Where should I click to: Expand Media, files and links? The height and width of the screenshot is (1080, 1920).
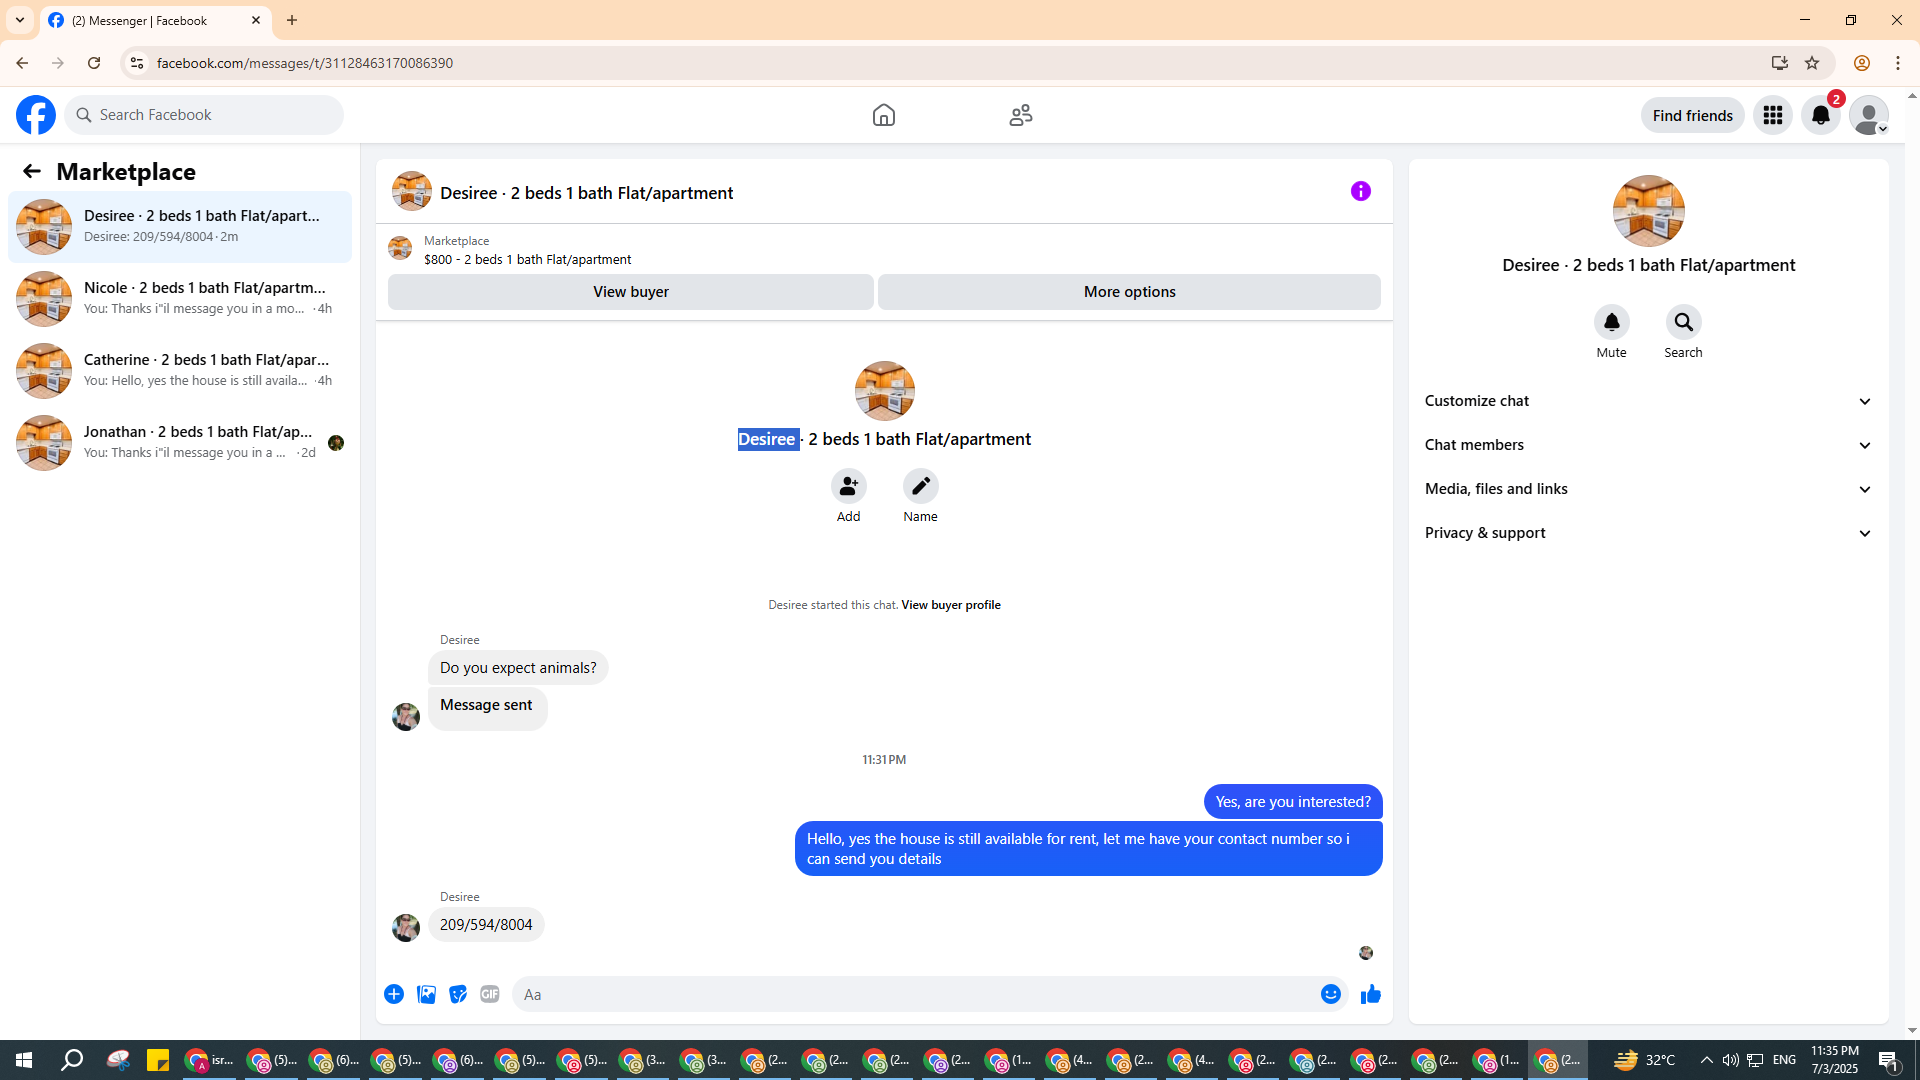point(1648,489)
